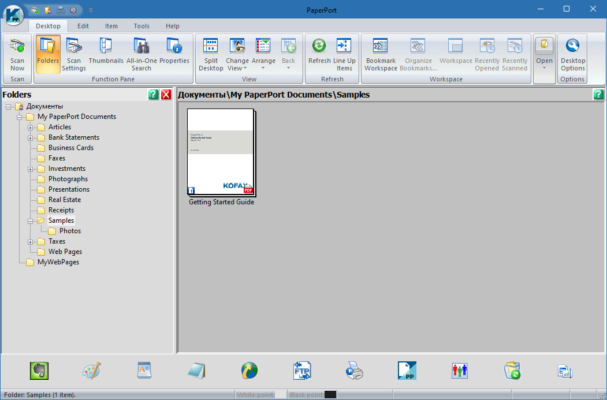Screen dimensions: 607x400
Task: Select Getting Started Guide thumbnail
Action: click(221, 152)
